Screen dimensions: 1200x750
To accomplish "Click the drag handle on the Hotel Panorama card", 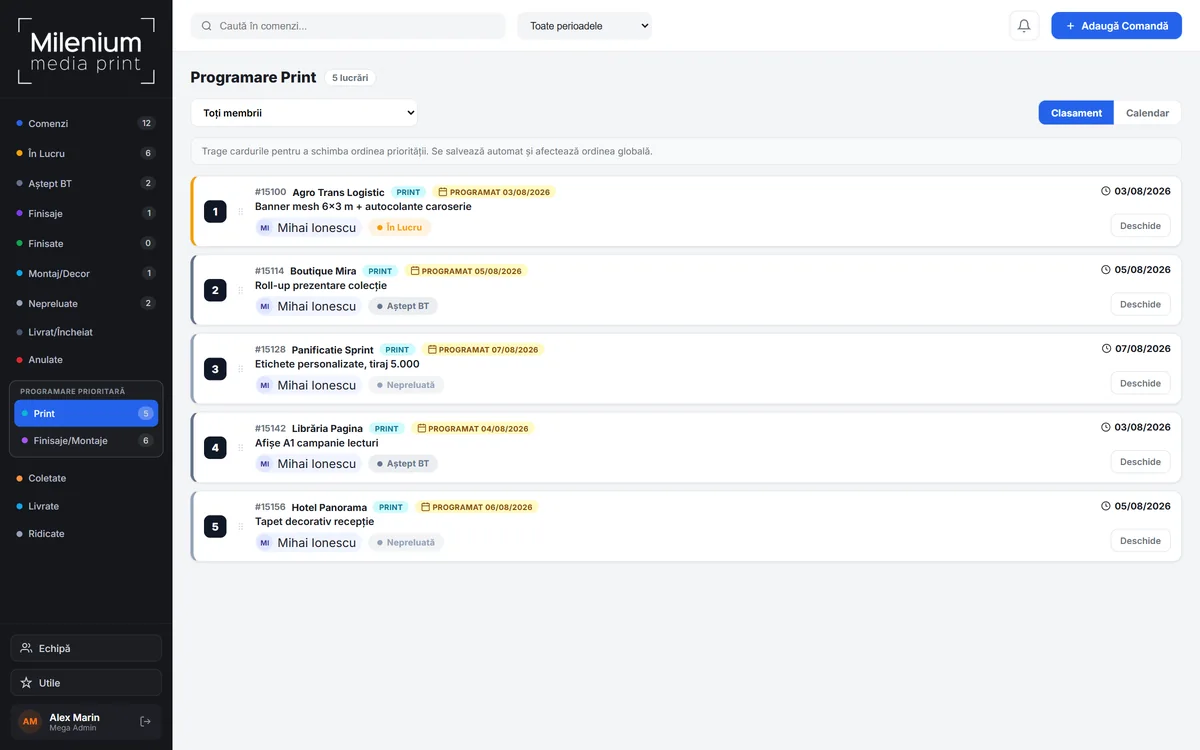I will pyautogui.click(x=240, y=526).
